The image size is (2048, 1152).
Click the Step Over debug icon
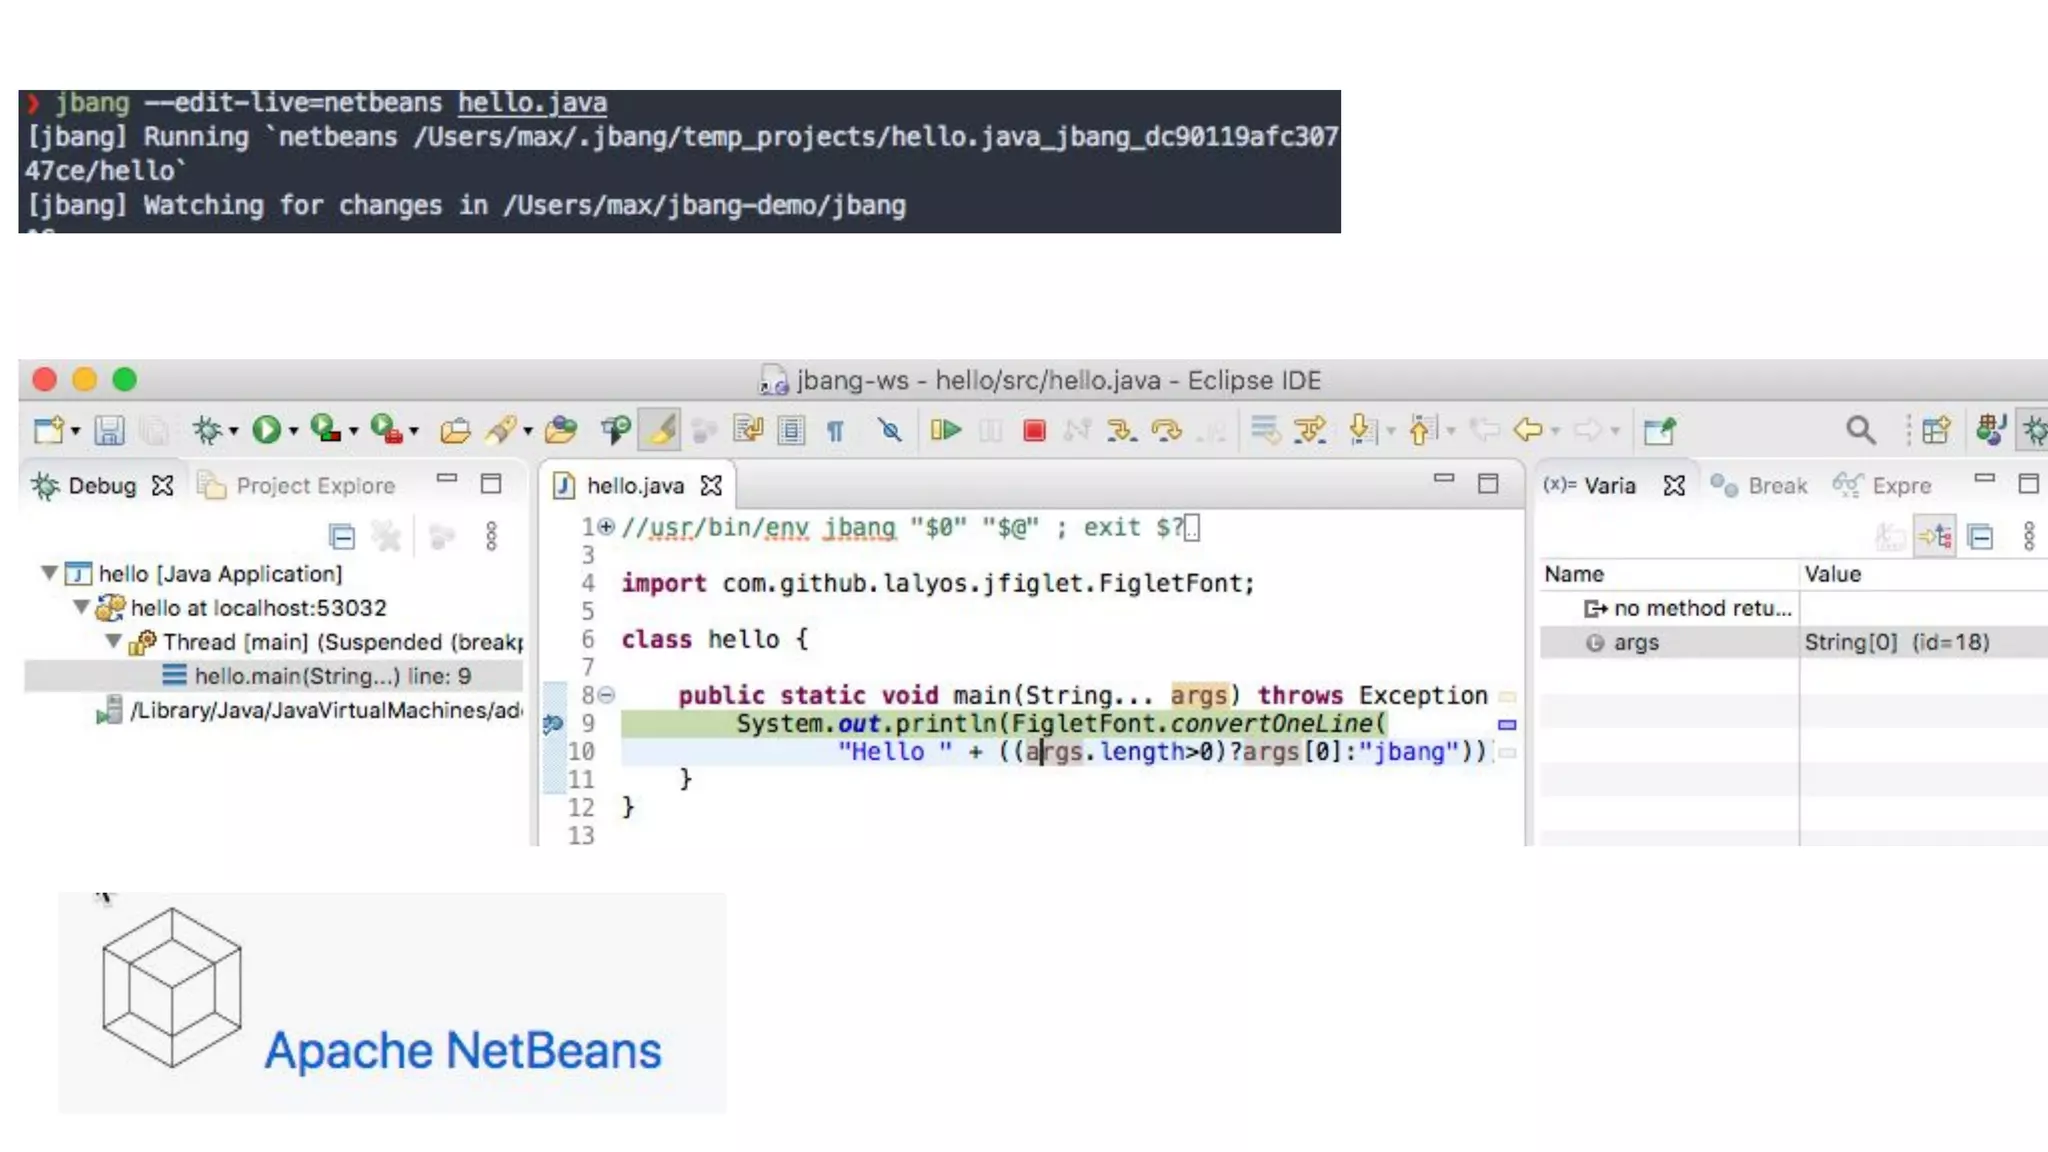coord(1166,431)
